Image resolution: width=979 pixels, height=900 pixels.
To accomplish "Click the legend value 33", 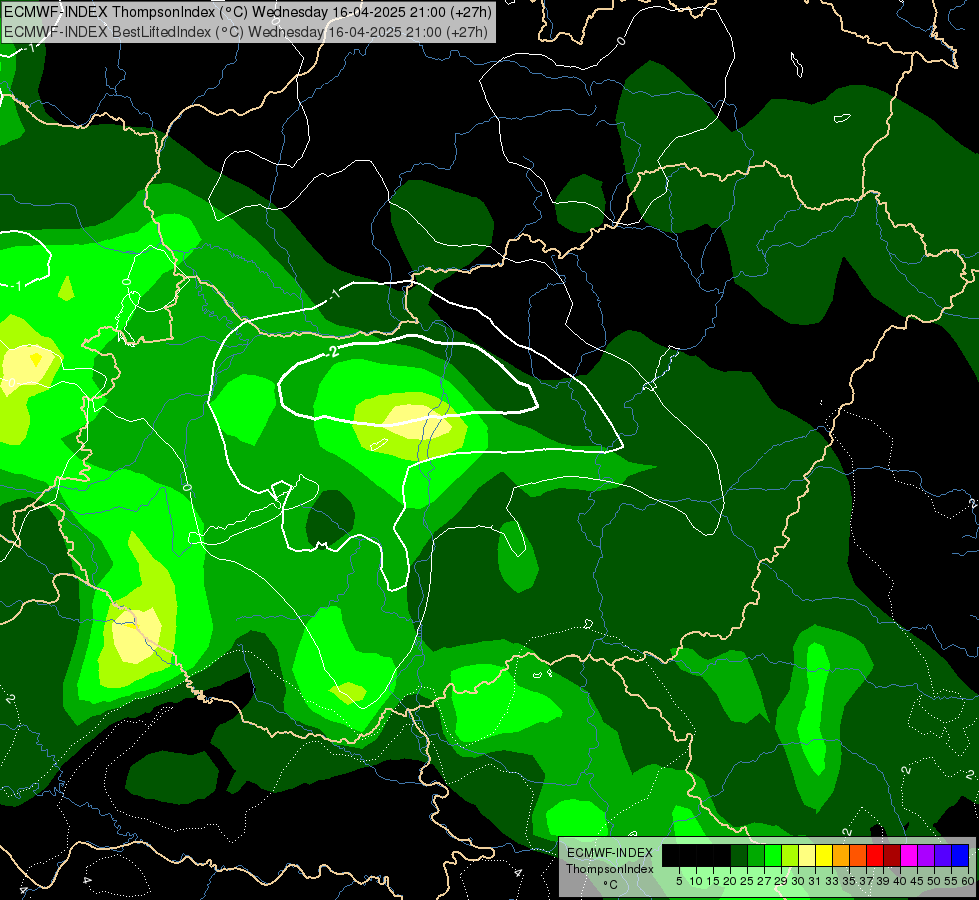I will coord(832,881).
